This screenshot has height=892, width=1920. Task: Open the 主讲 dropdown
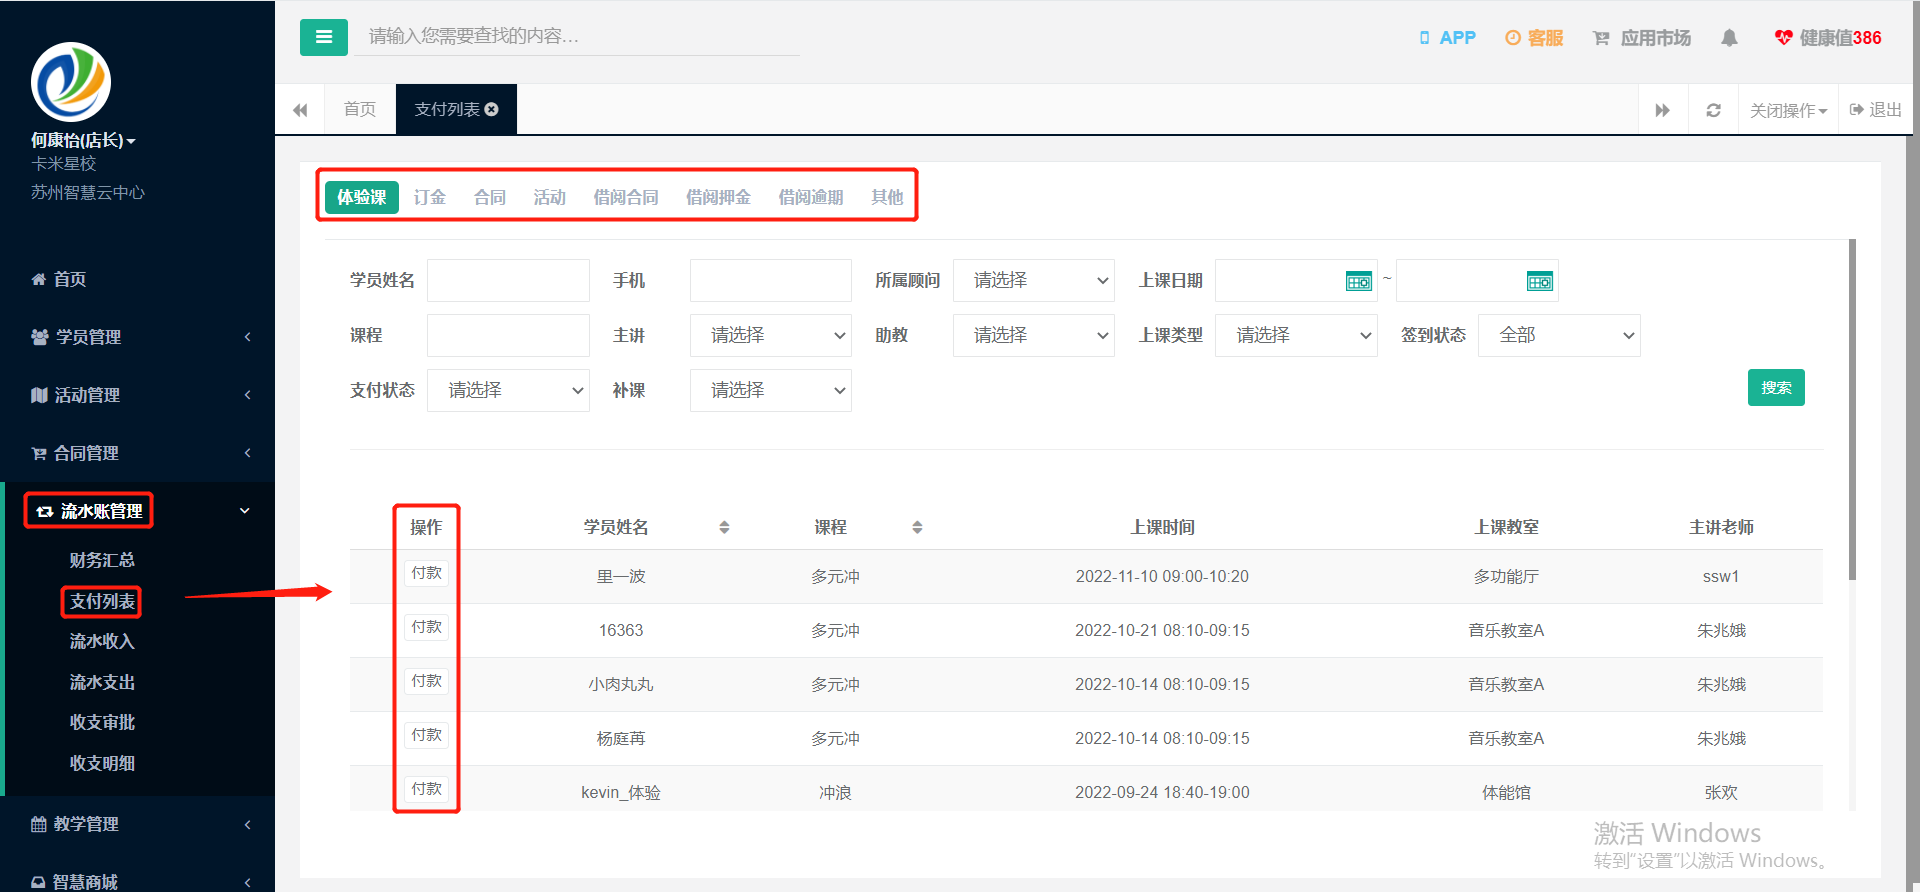pyautogui.click(x=771, y=336)
